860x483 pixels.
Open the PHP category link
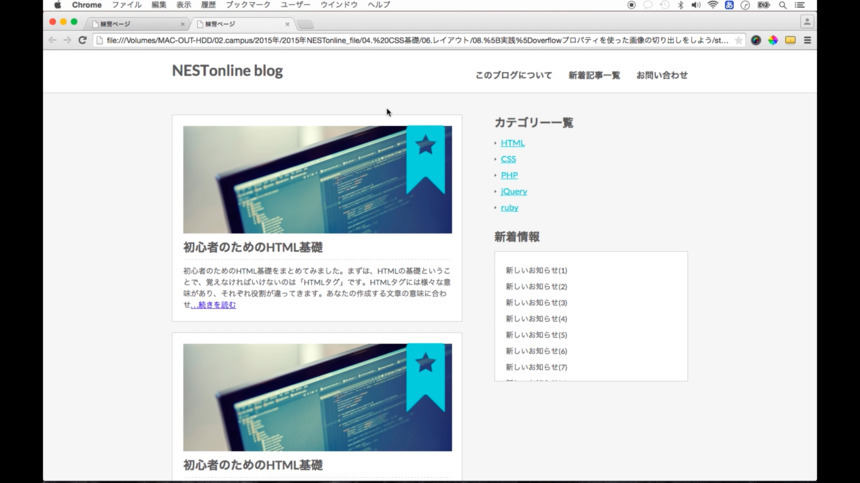[x=509, y=175]
